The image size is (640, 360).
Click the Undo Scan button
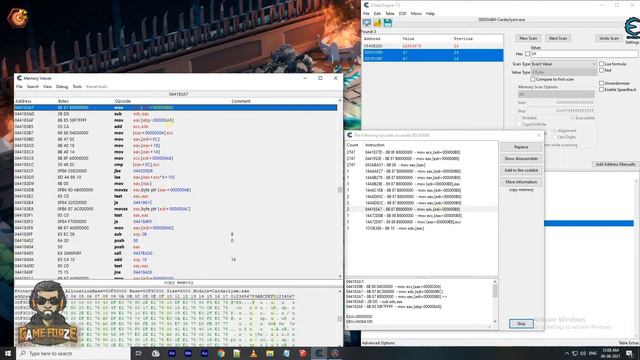(609, 38)
